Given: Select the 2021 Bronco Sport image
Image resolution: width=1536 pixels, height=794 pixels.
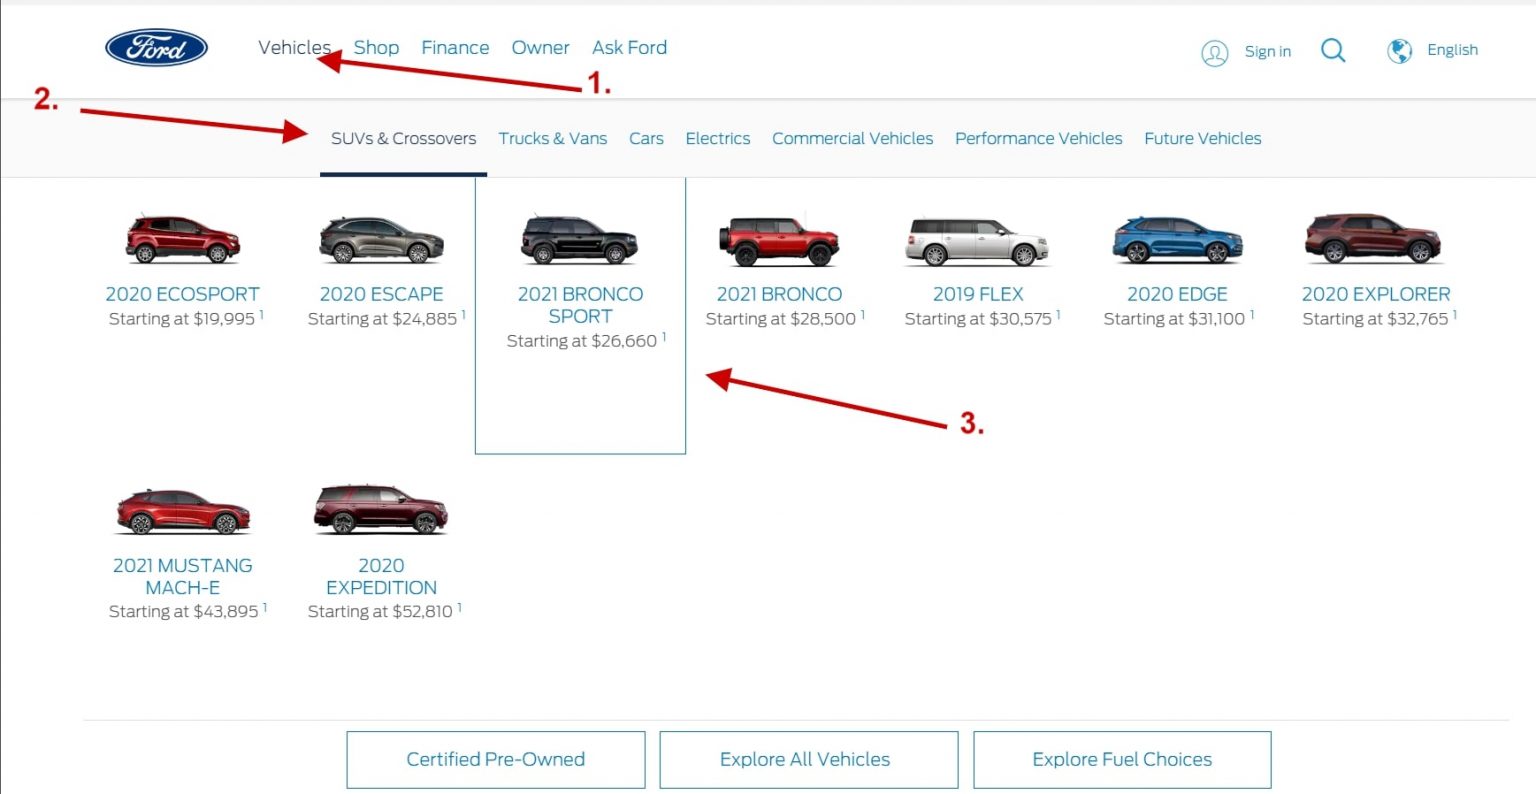Looking at the screenshot, I should point(579,240).
